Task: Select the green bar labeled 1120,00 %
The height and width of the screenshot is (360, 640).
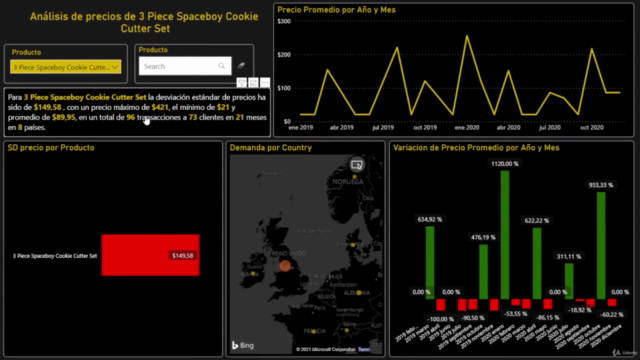Action: tap(505, 235)
